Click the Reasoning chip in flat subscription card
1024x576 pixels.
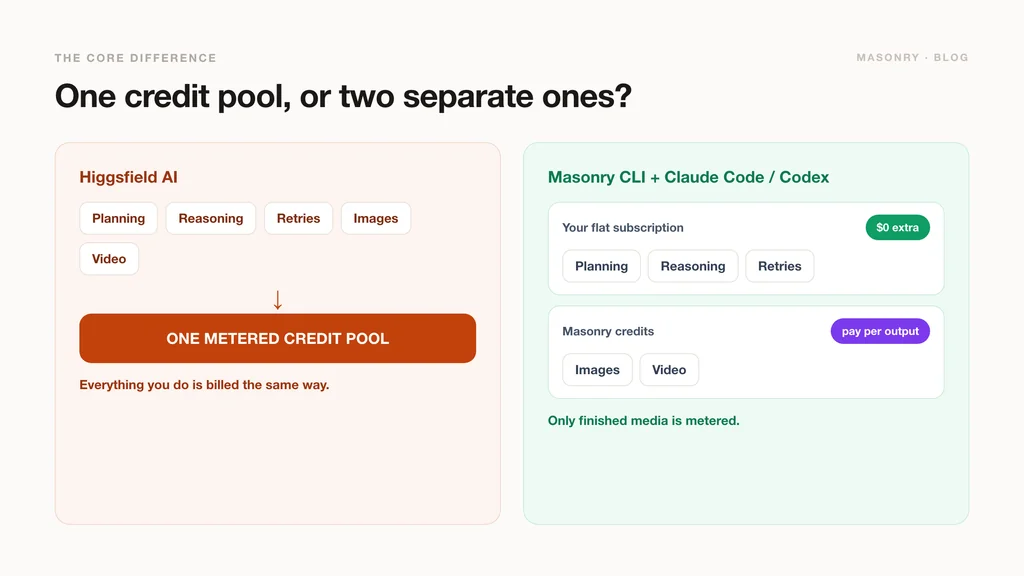point(693,266)
